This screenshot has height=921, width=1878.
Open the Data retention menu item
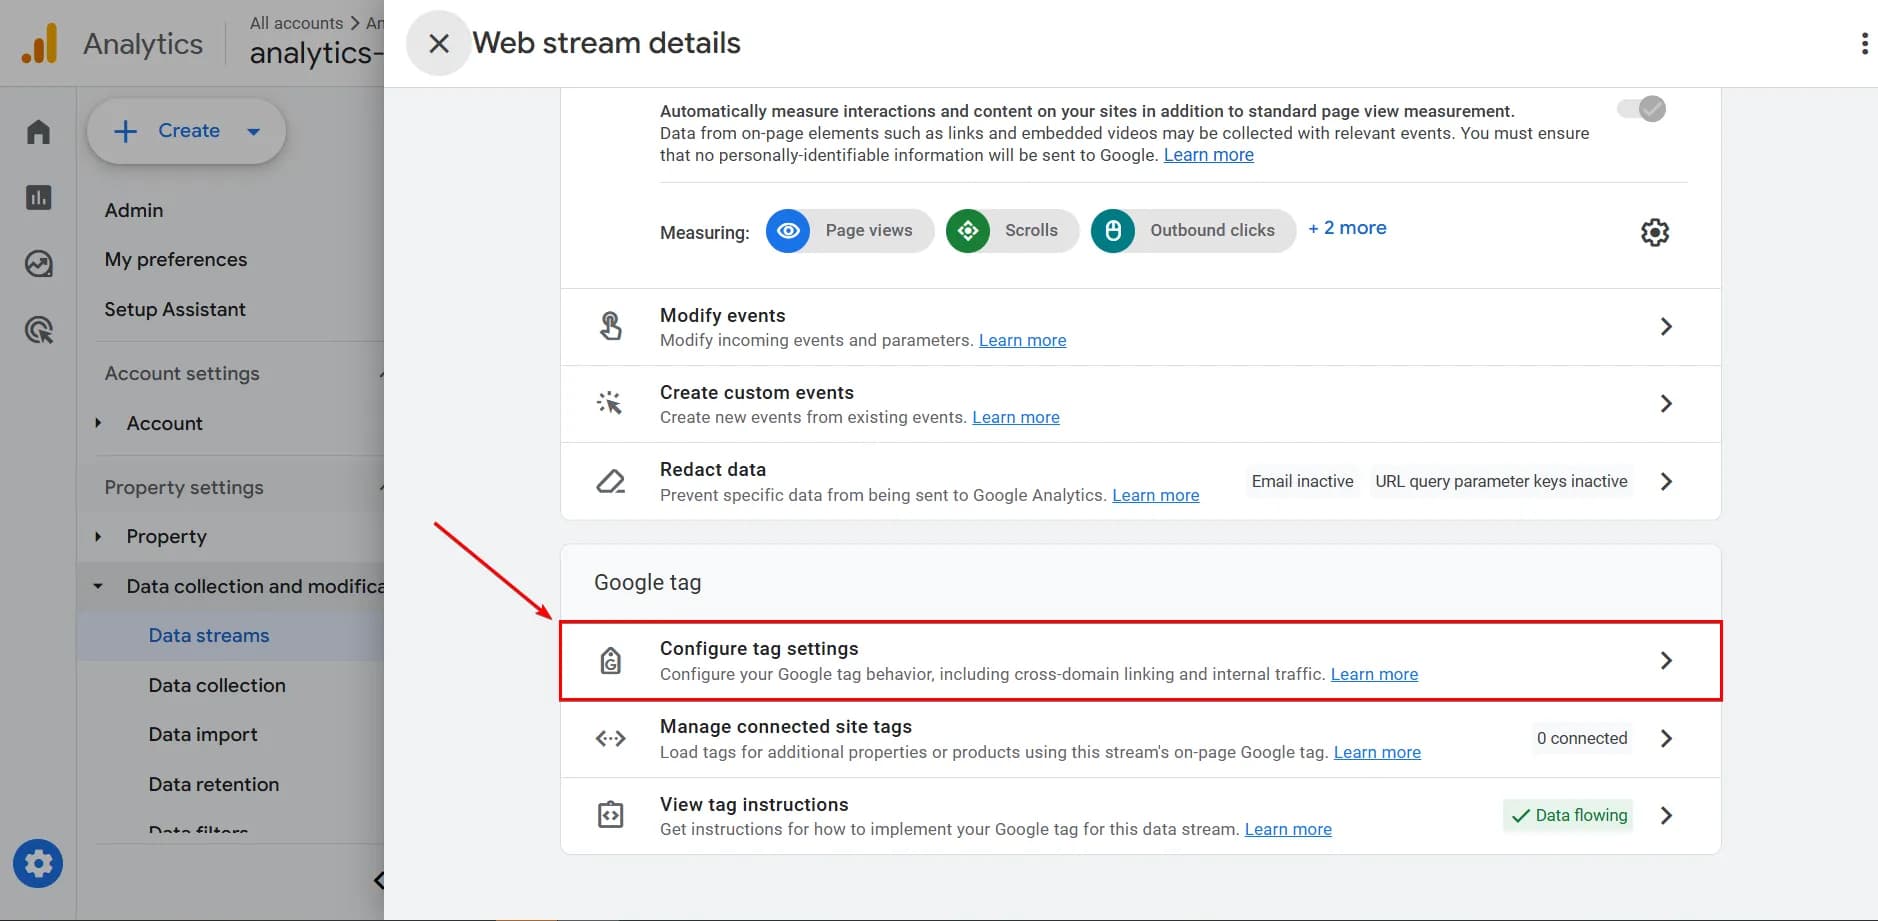point(214,784)
